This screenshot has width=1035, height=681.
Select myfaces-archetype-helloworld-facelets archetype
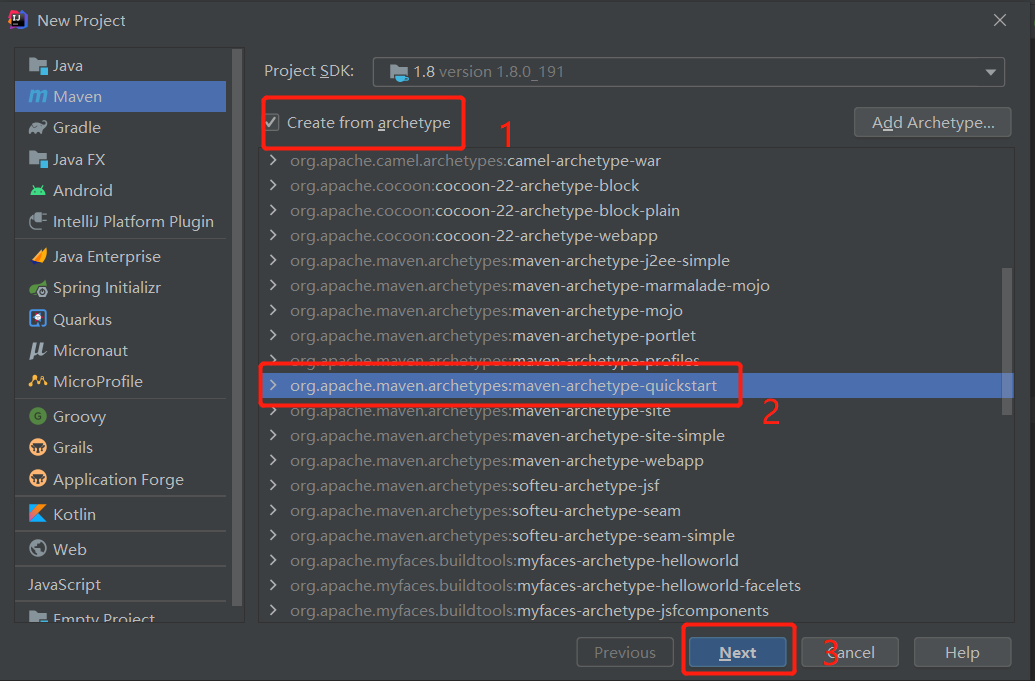(x=545, y=585)
